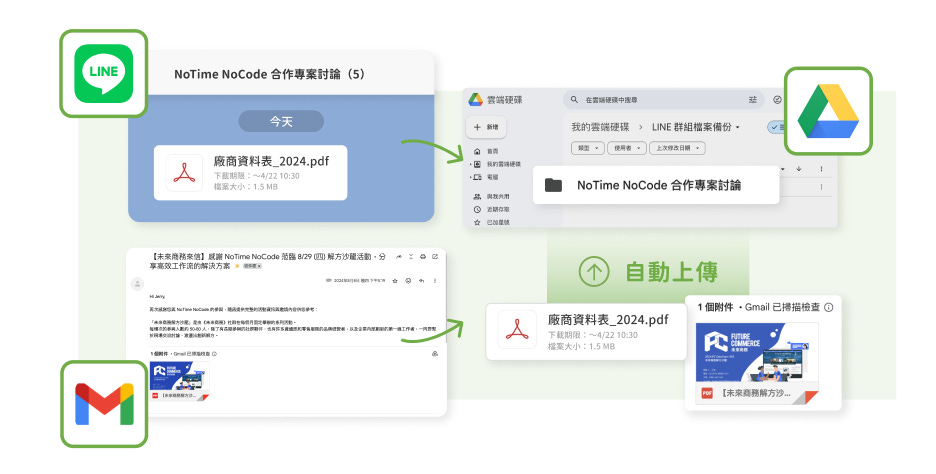Save all Gmail attachments to Drive icon
The image size is (936, 474).
pyautogui.click(x=435, y=354)
